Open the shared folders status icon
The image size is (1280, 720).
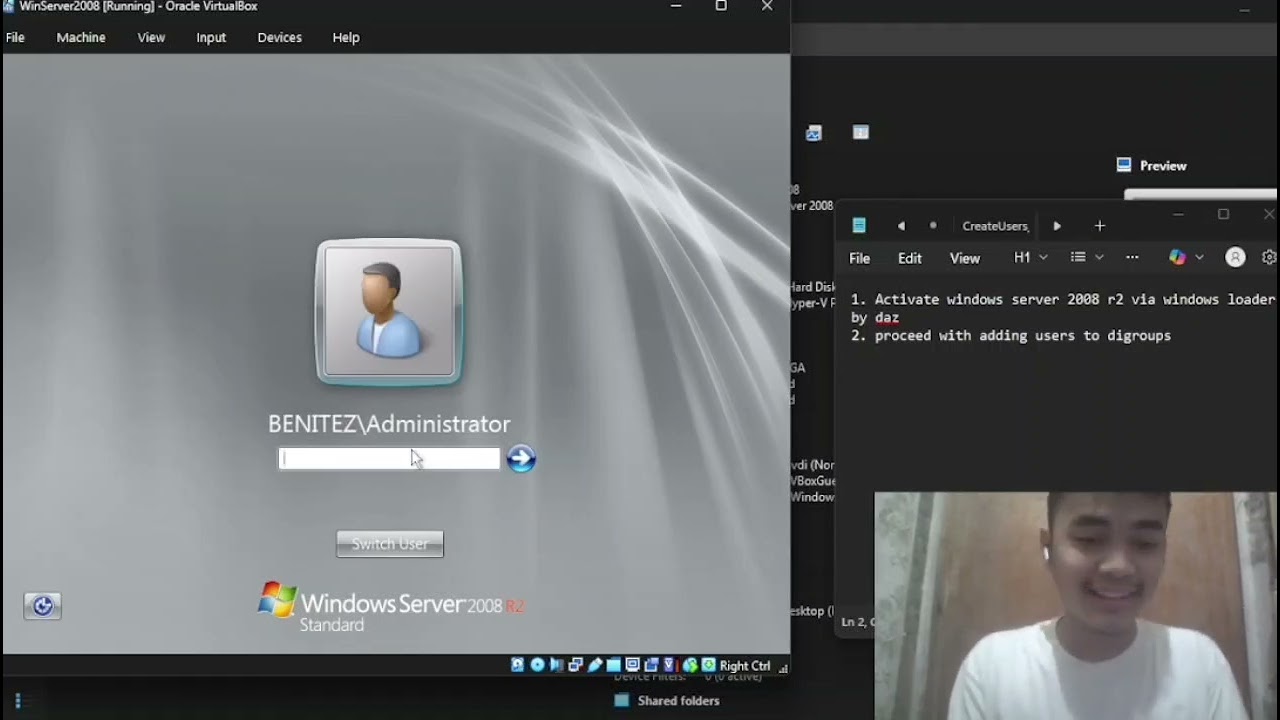click(x=614, y=666)
